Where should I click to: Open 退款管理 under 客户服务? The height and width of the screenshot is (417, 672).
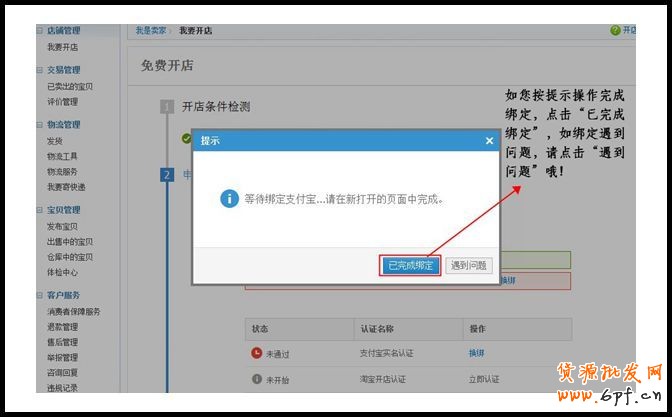[62, 327]
